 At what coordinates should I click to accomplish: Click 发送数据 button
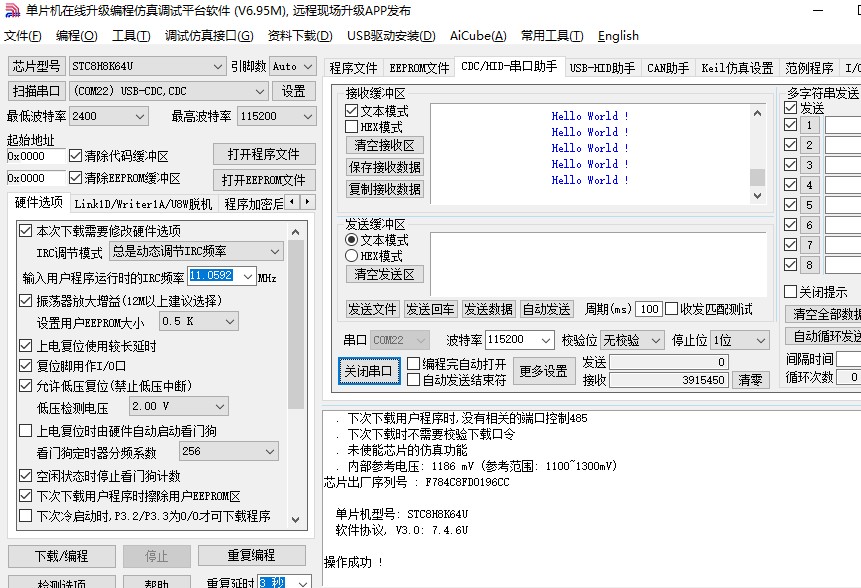(x=488, y=309)
